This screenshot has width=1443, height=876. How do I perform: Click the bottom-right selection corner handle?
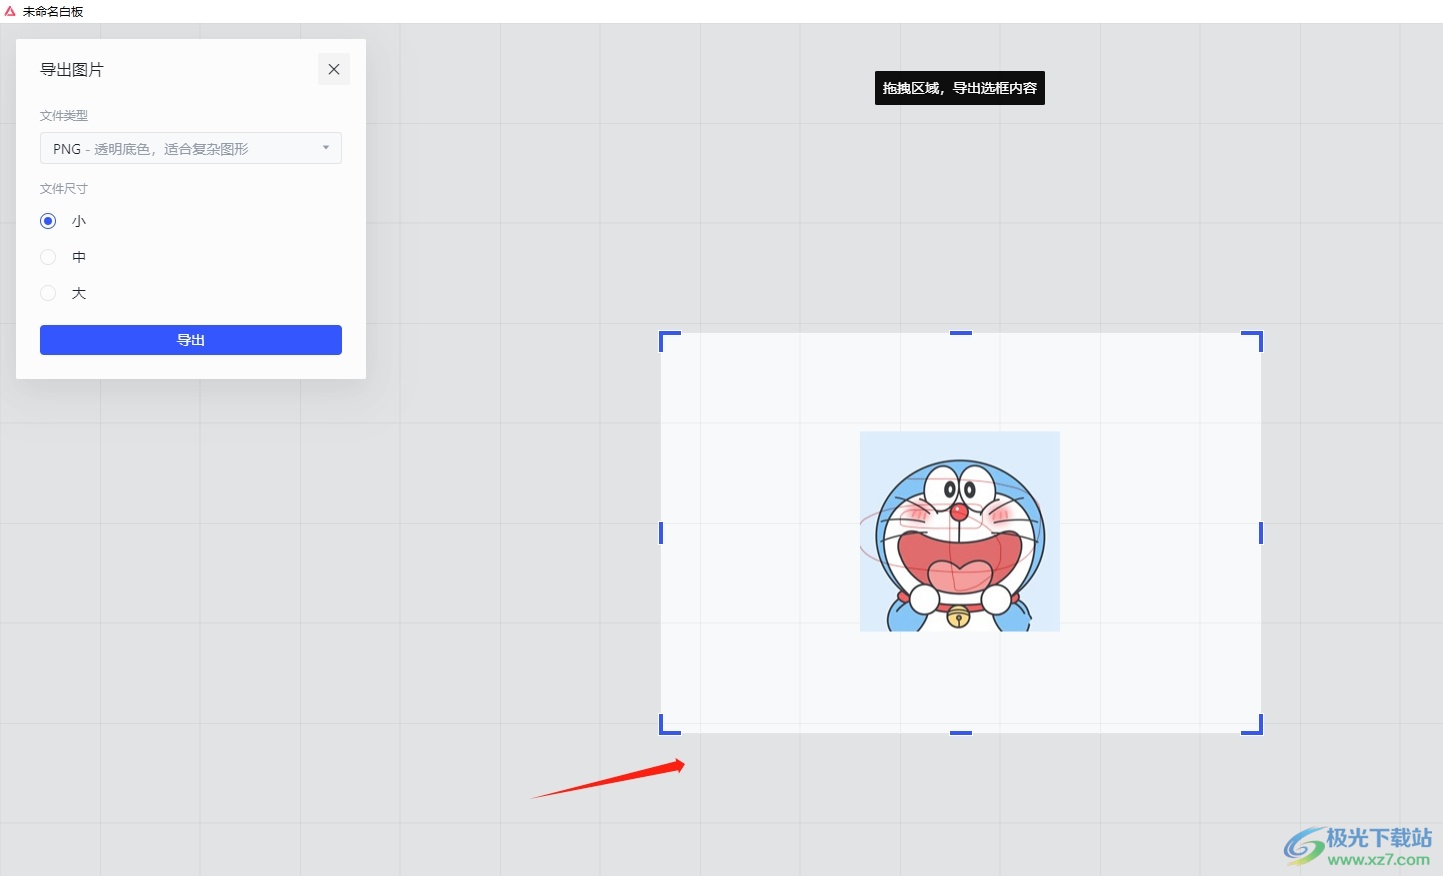[x=1254, y=726]
